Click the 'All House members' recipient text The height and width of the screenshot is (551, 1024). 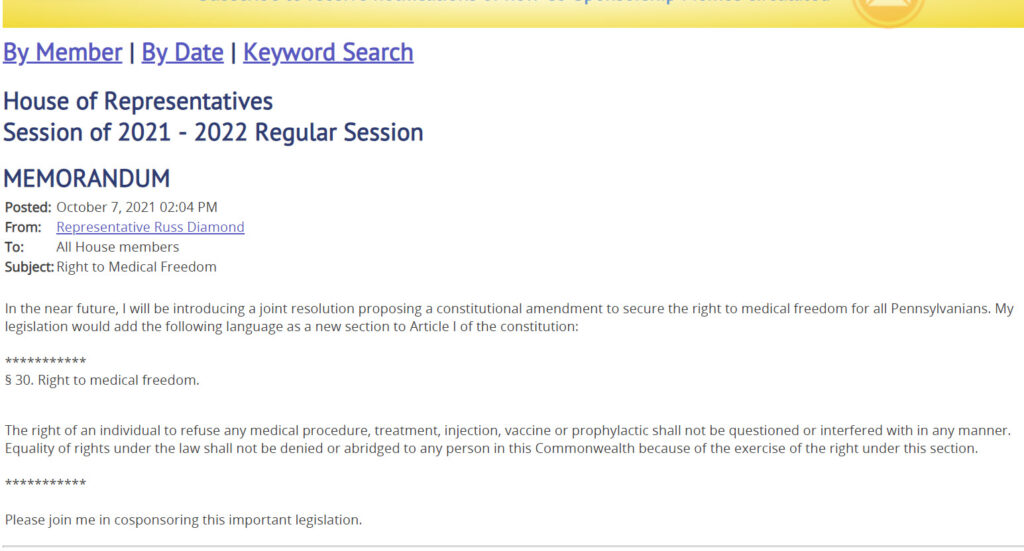118,247
